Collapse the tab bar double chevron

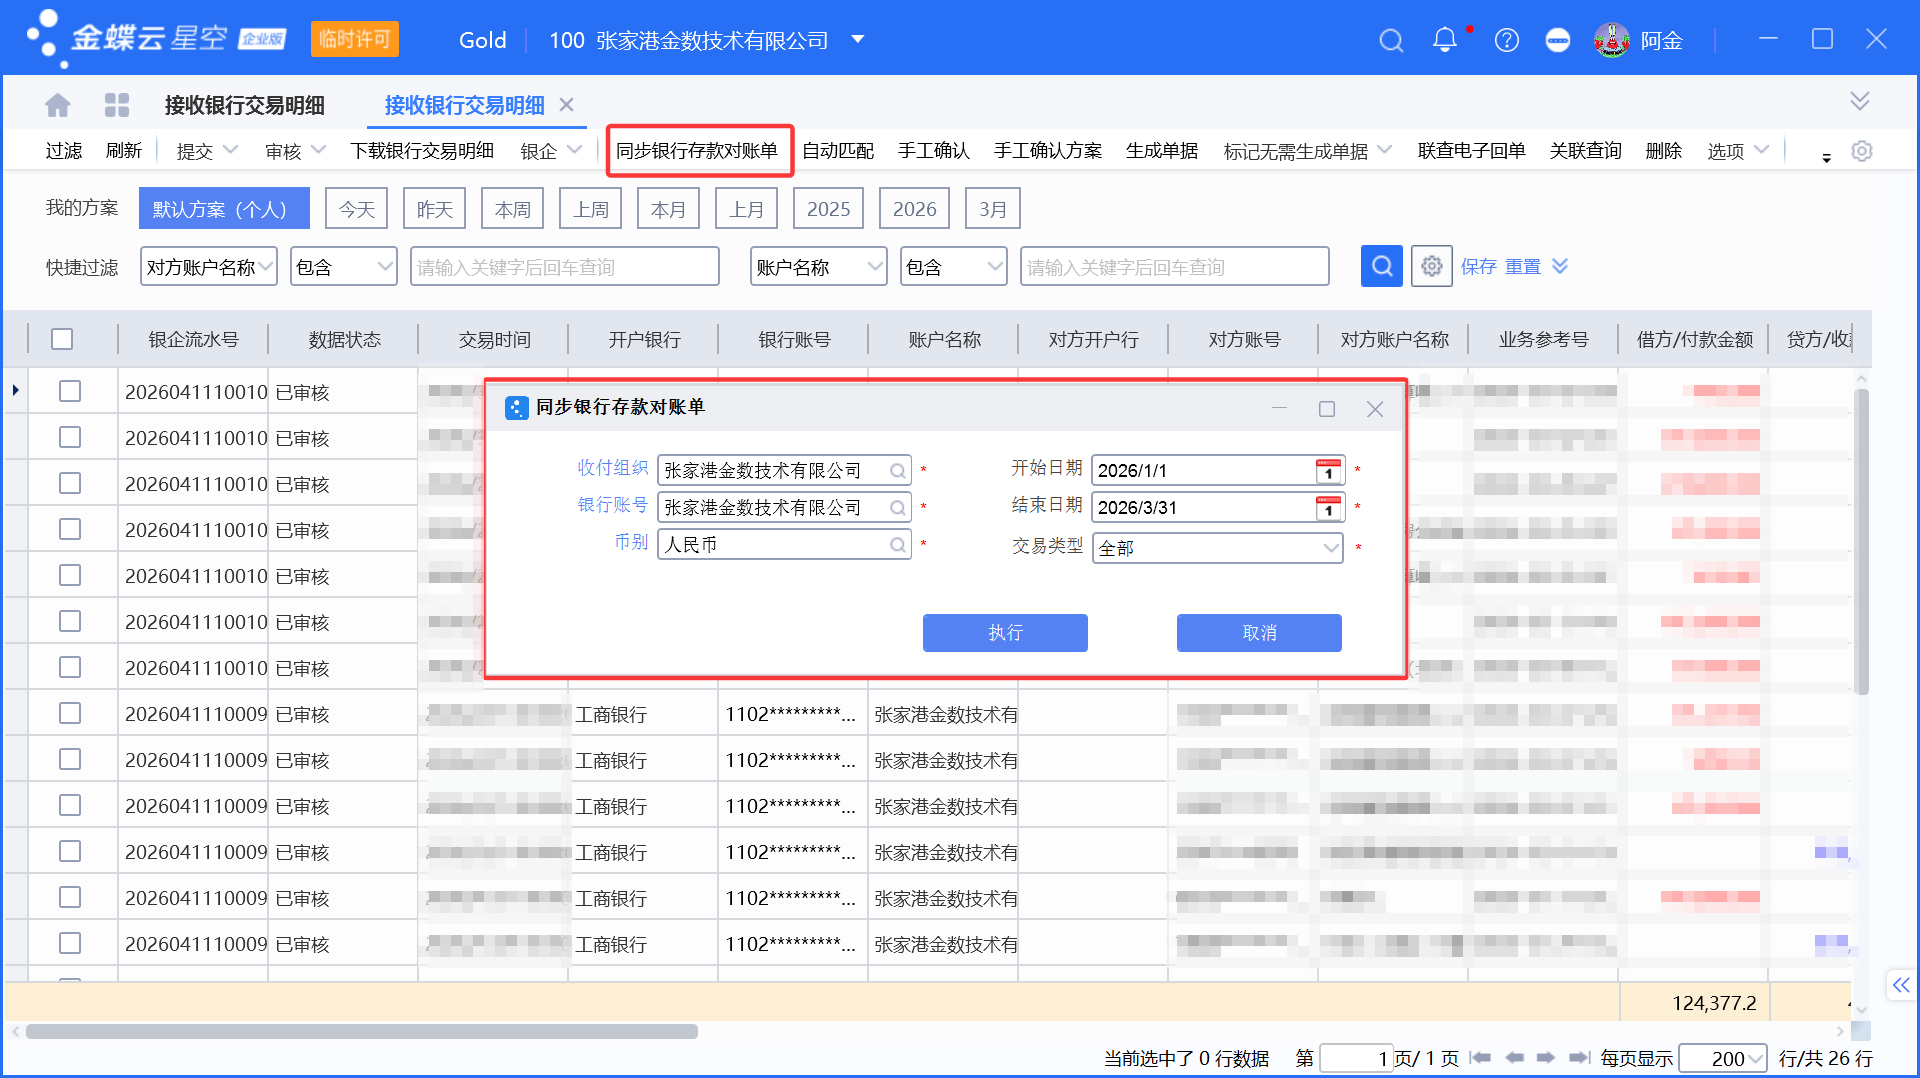(x=1859, y=101)
